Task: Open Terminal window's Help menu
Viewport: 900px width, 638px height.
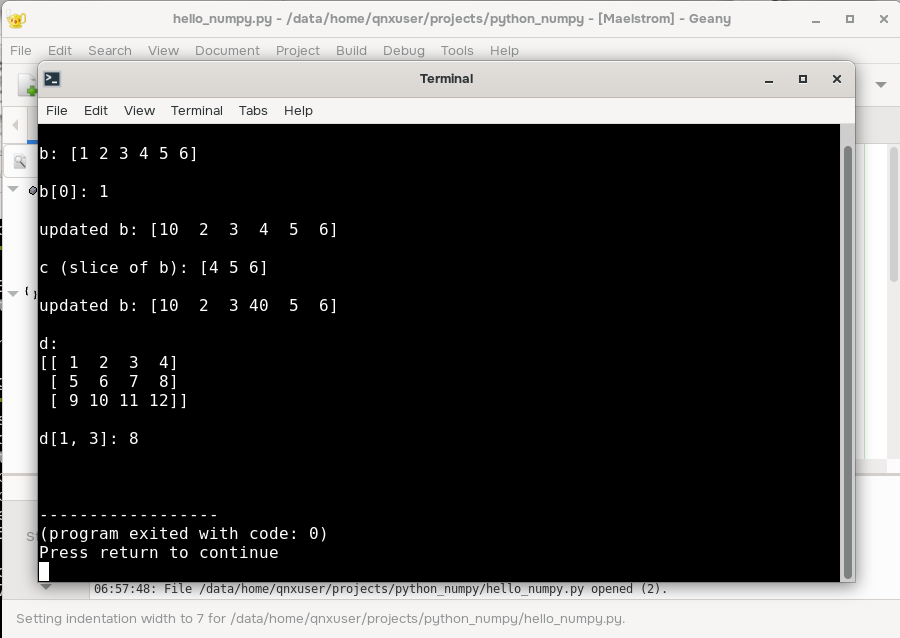Action: tap(298, 111)
